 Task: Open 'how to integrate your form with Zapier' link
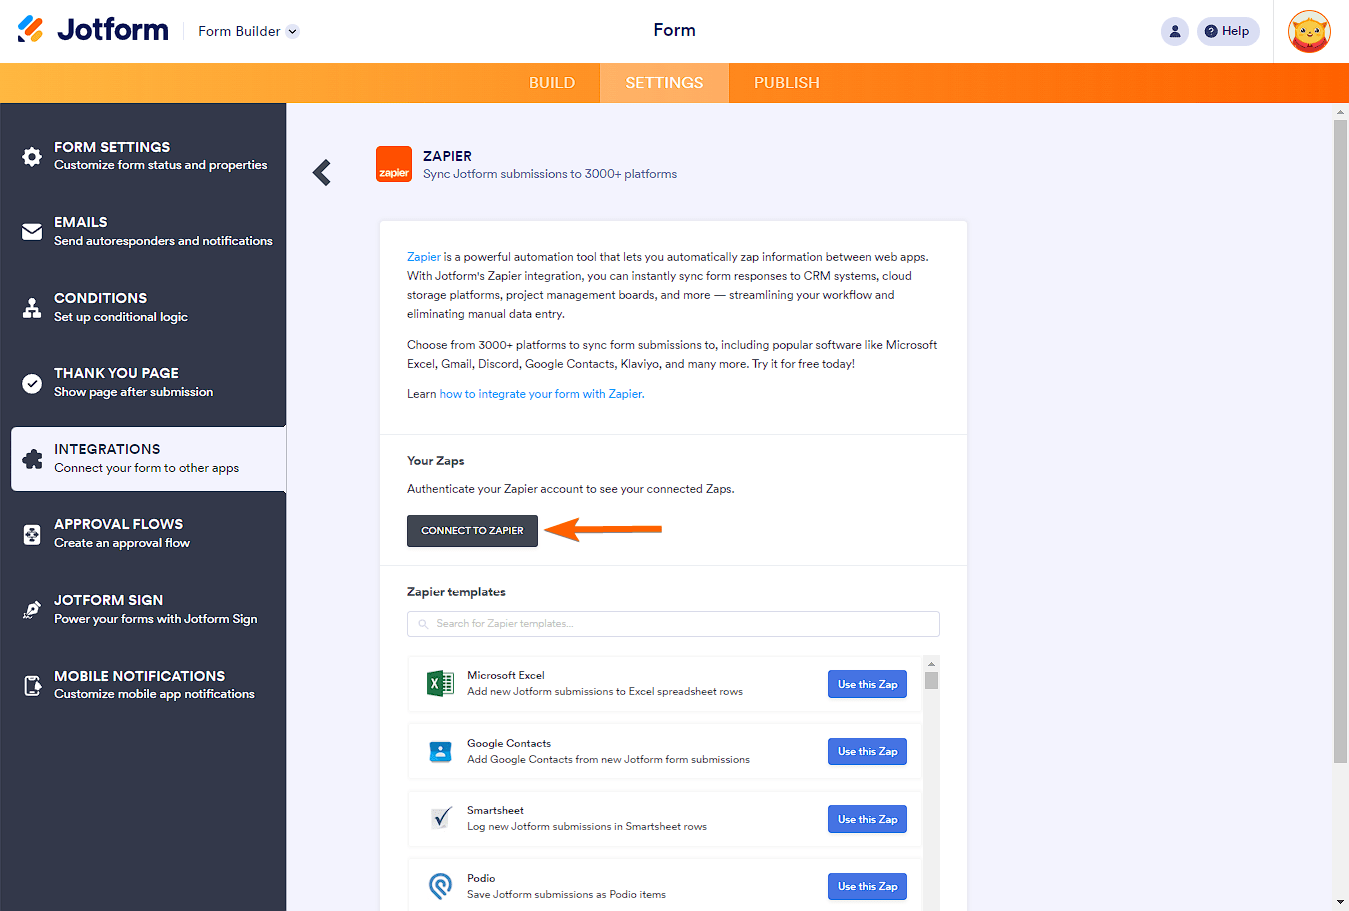coord(542,394)
